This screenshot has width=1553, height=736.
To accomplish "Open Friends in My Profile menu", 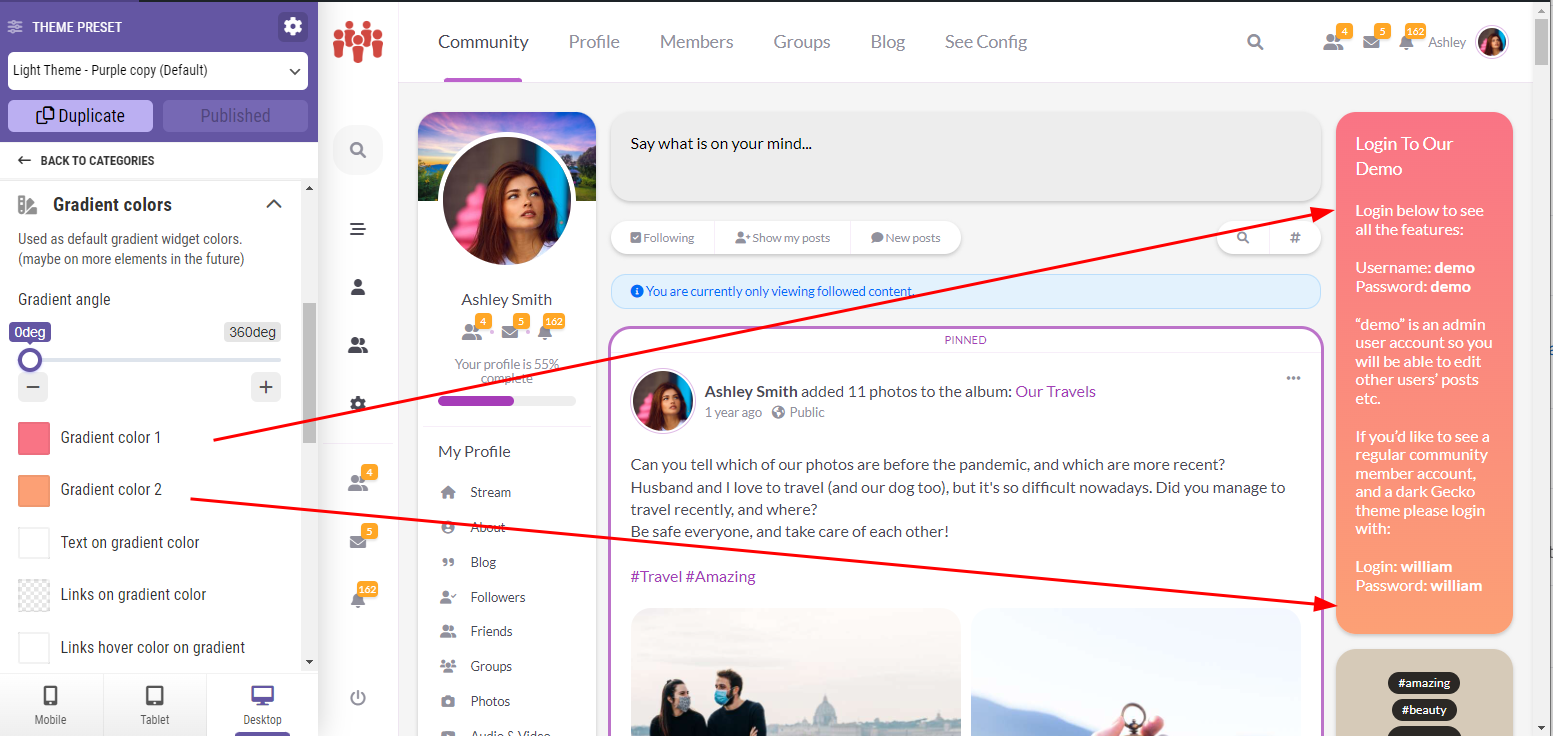I will pyautogui.click(x=491, y=631).
